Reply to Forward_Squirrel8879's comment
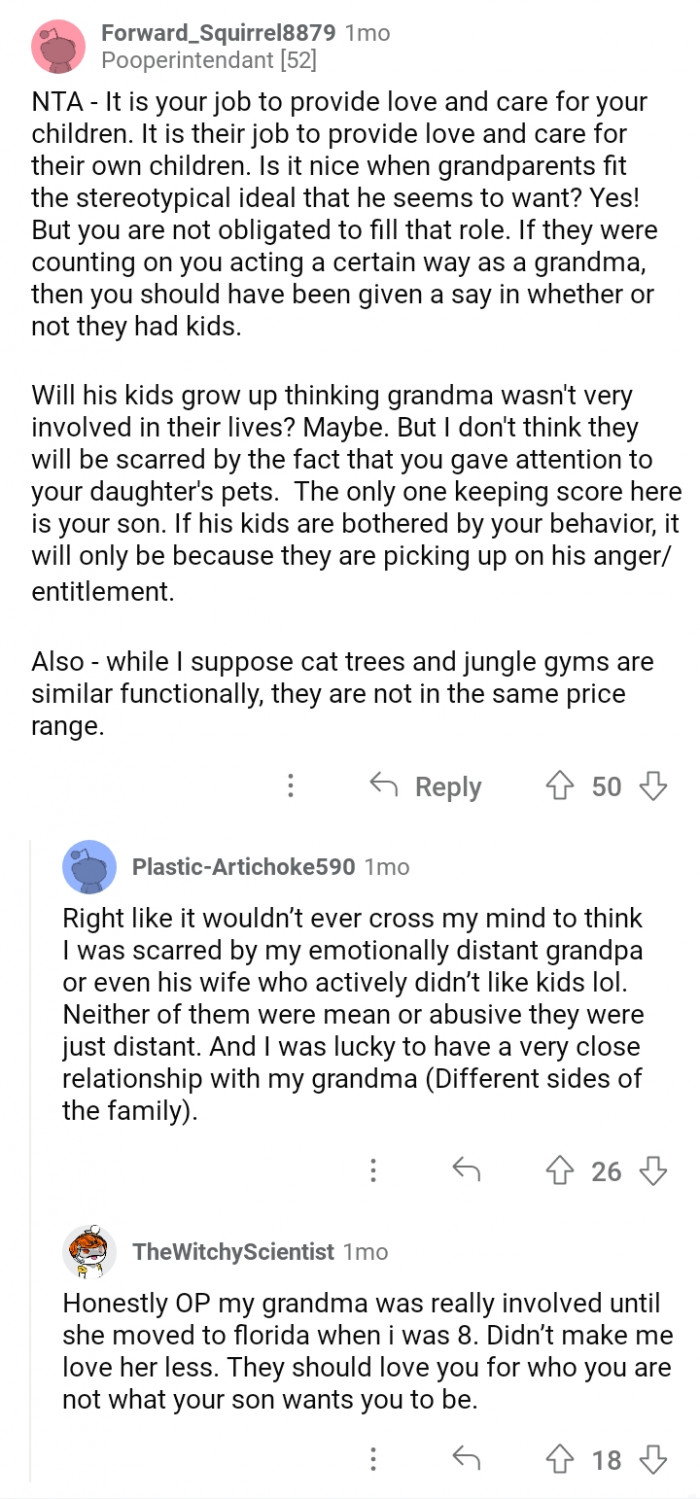Image resolution: width=700 pixels, height=1499 pixels. [x=426, y=787]
